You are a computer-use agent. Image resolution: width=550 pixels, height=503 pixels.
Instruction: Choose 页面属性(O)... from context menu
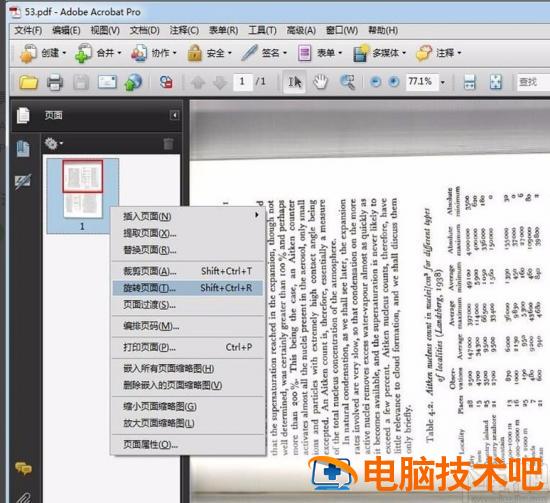tap(188, 445)
